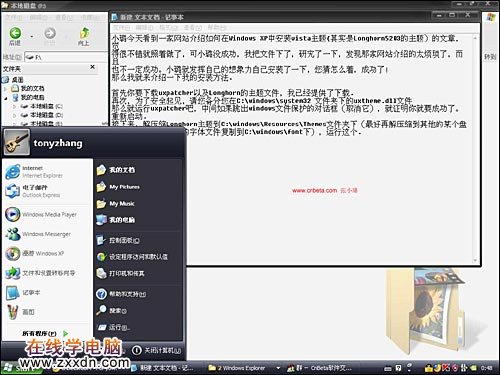This screenshot has height=375, width=500.
Task: Select Local Disk (C:) in the folder tree
Action: pos(42,106)
